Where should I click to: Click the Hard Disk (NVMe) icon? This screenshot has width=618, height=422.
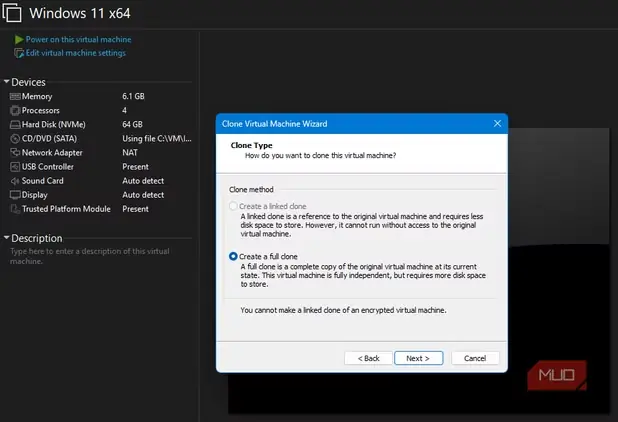[x=15, y=125]
